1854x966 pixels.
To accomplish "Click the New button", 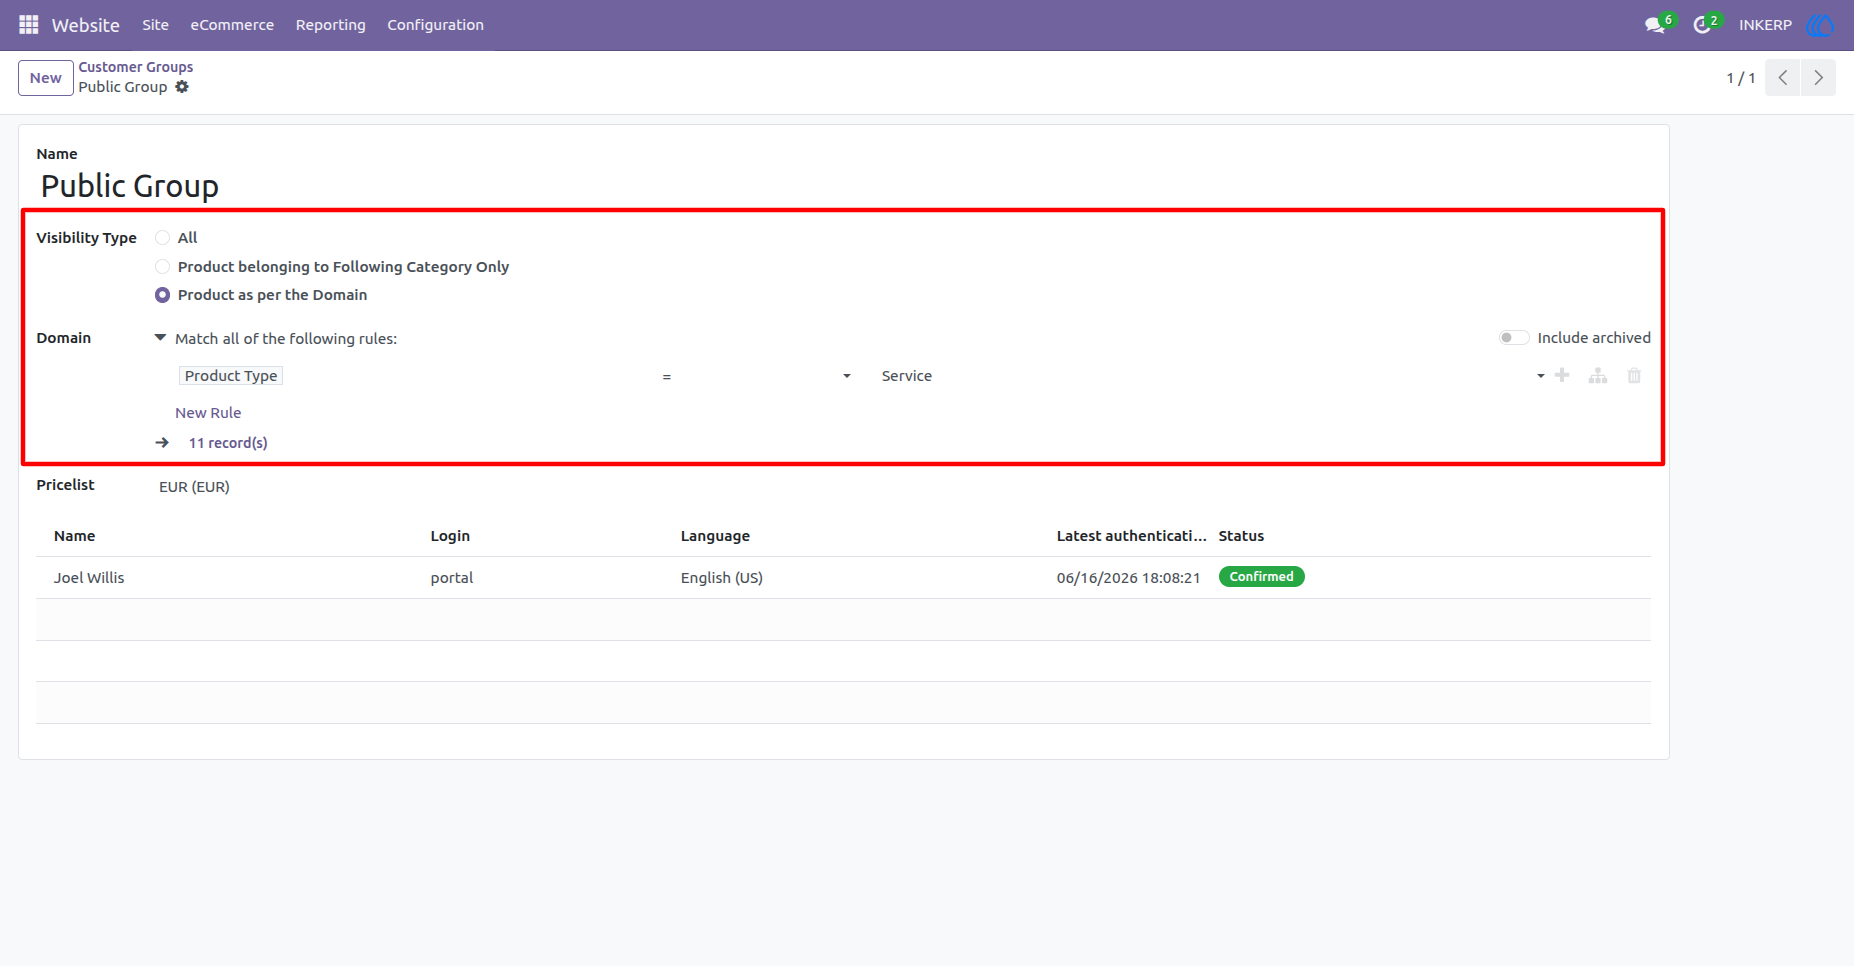I will pos(46,78).
